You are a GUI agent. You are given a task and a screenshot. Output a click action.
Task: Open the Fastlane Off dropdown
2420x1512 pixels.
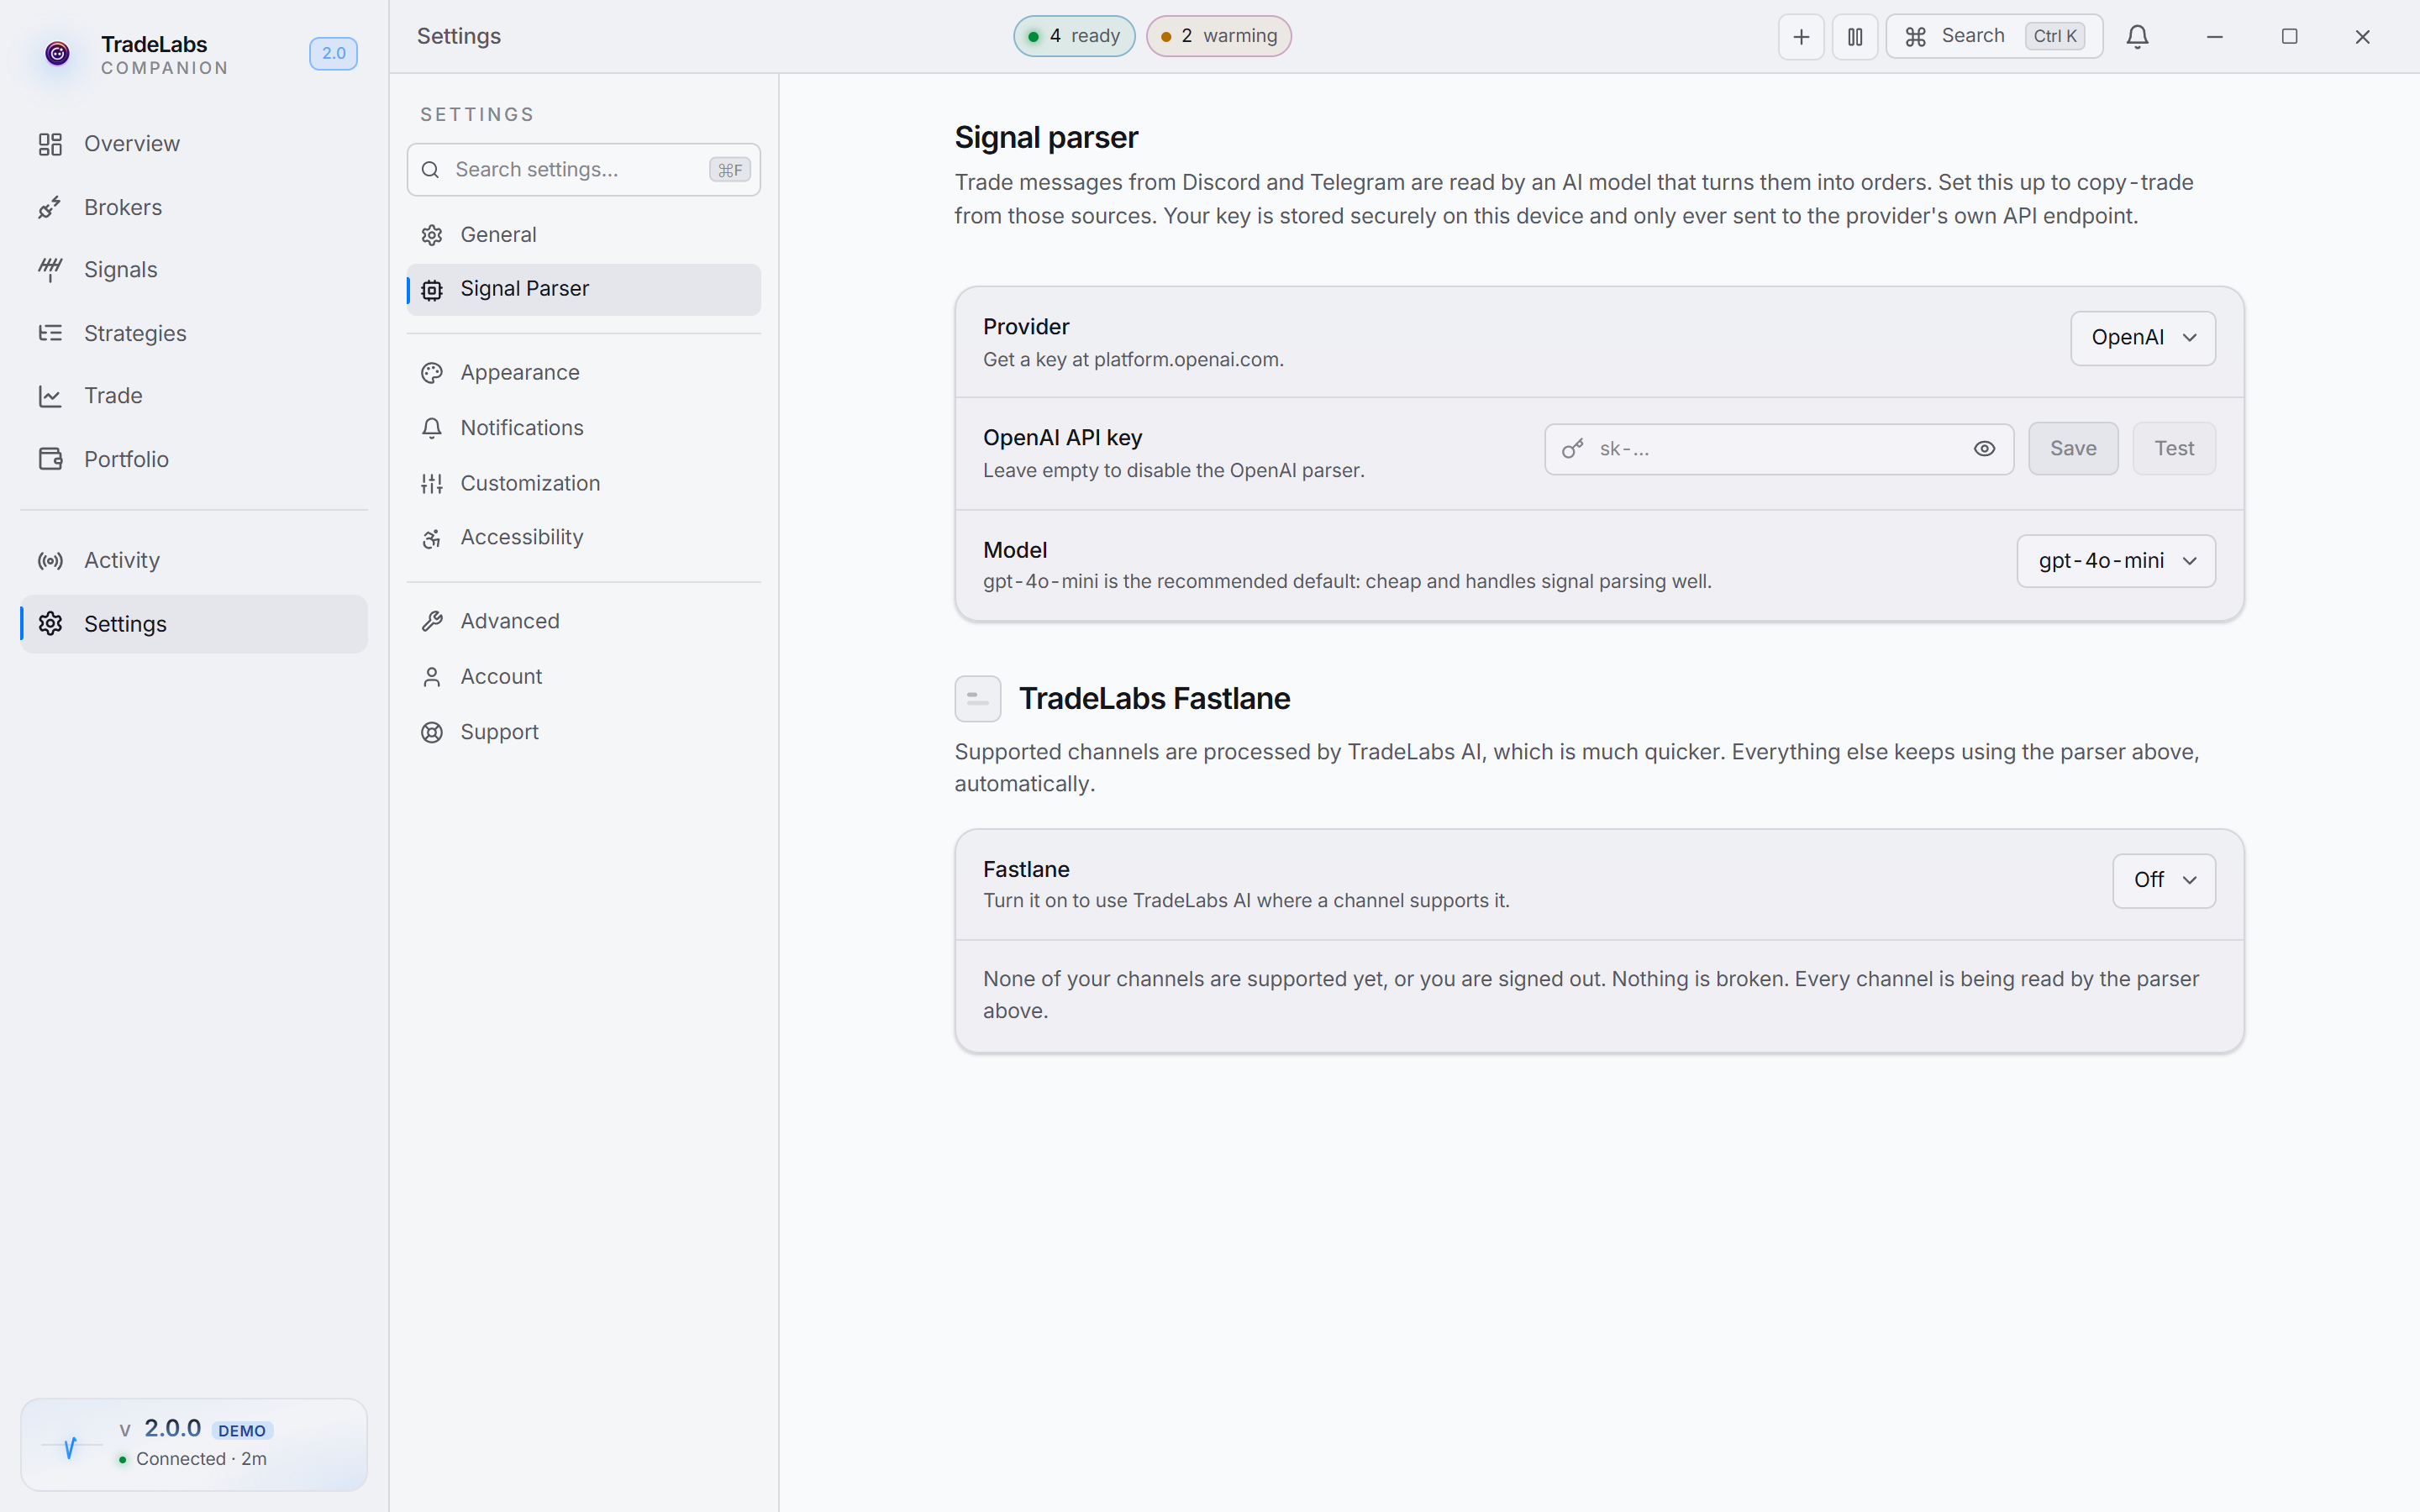coord(2164,880)
